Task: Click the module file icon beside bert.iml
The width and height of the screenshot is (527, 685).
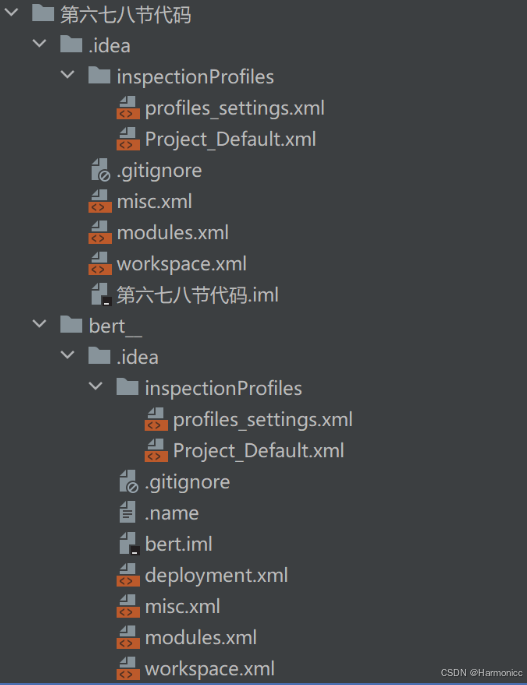Action: [129, 544]
